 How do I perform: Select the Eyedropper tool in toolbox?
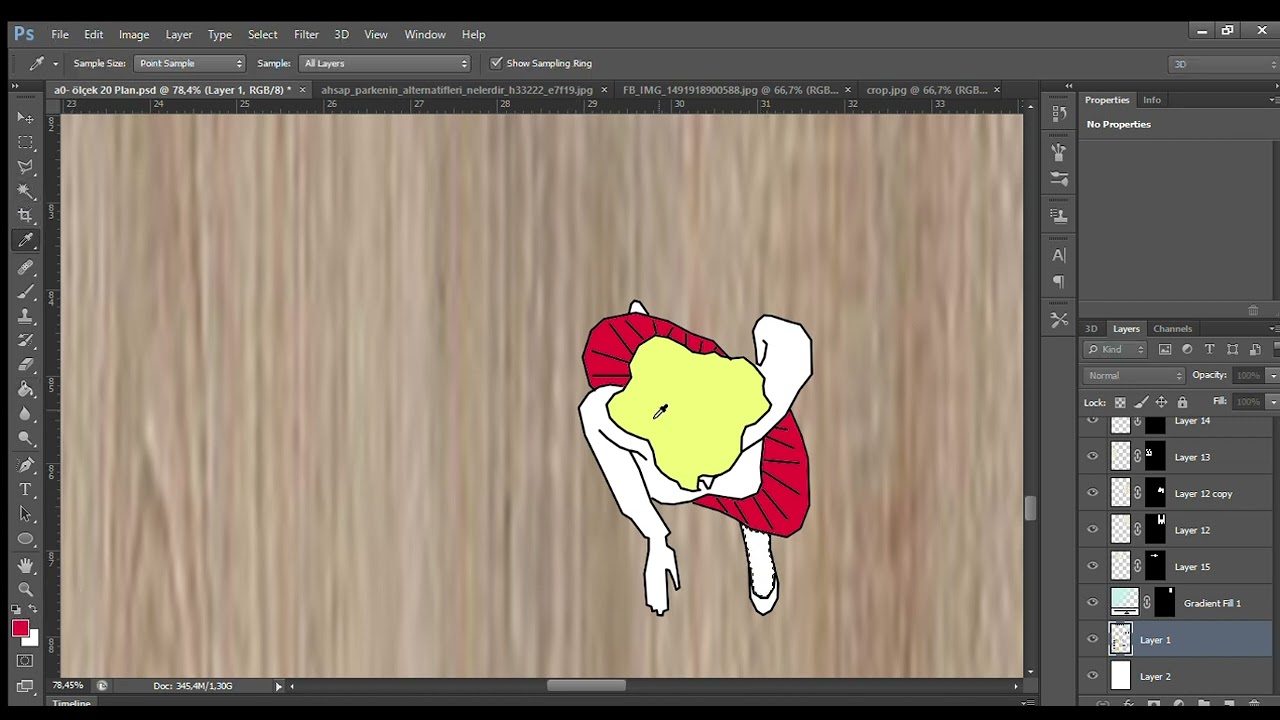click(x=25, y=240)
